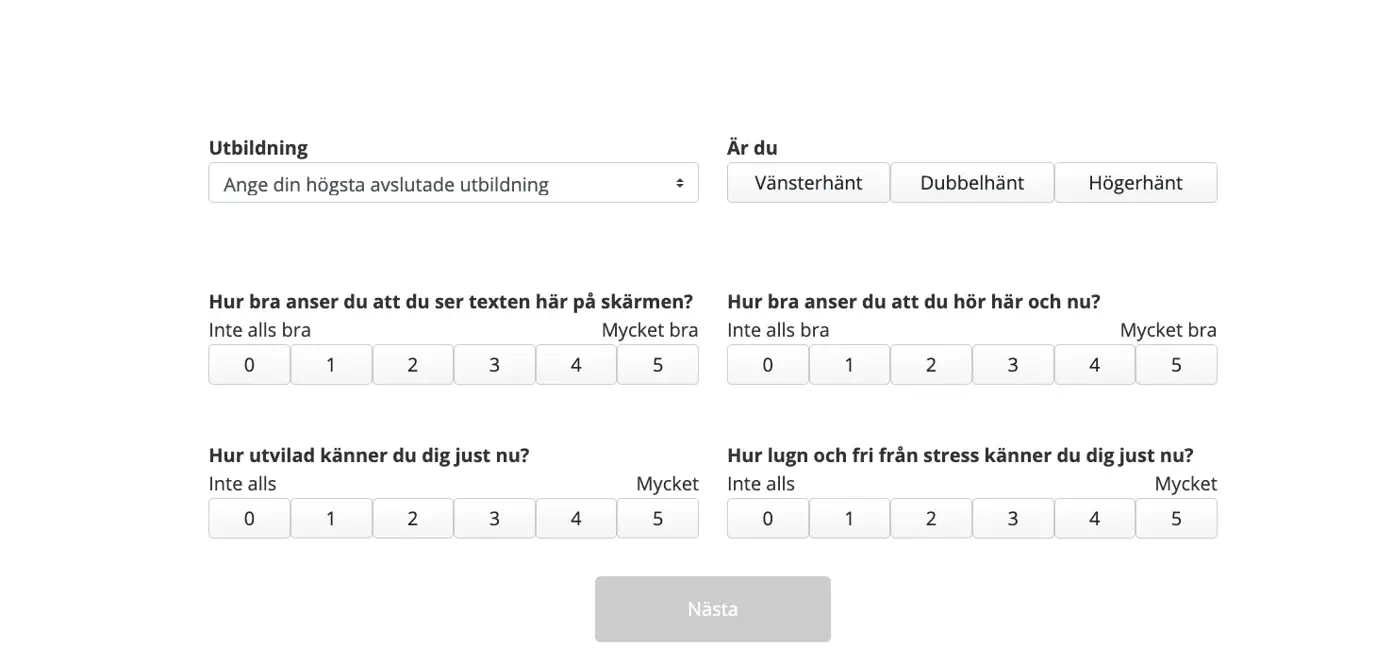Image resolution: width=1376 pixels, height=663 pixels.
Task: Click the Nästa button
Action: click(x=712, y=609)
